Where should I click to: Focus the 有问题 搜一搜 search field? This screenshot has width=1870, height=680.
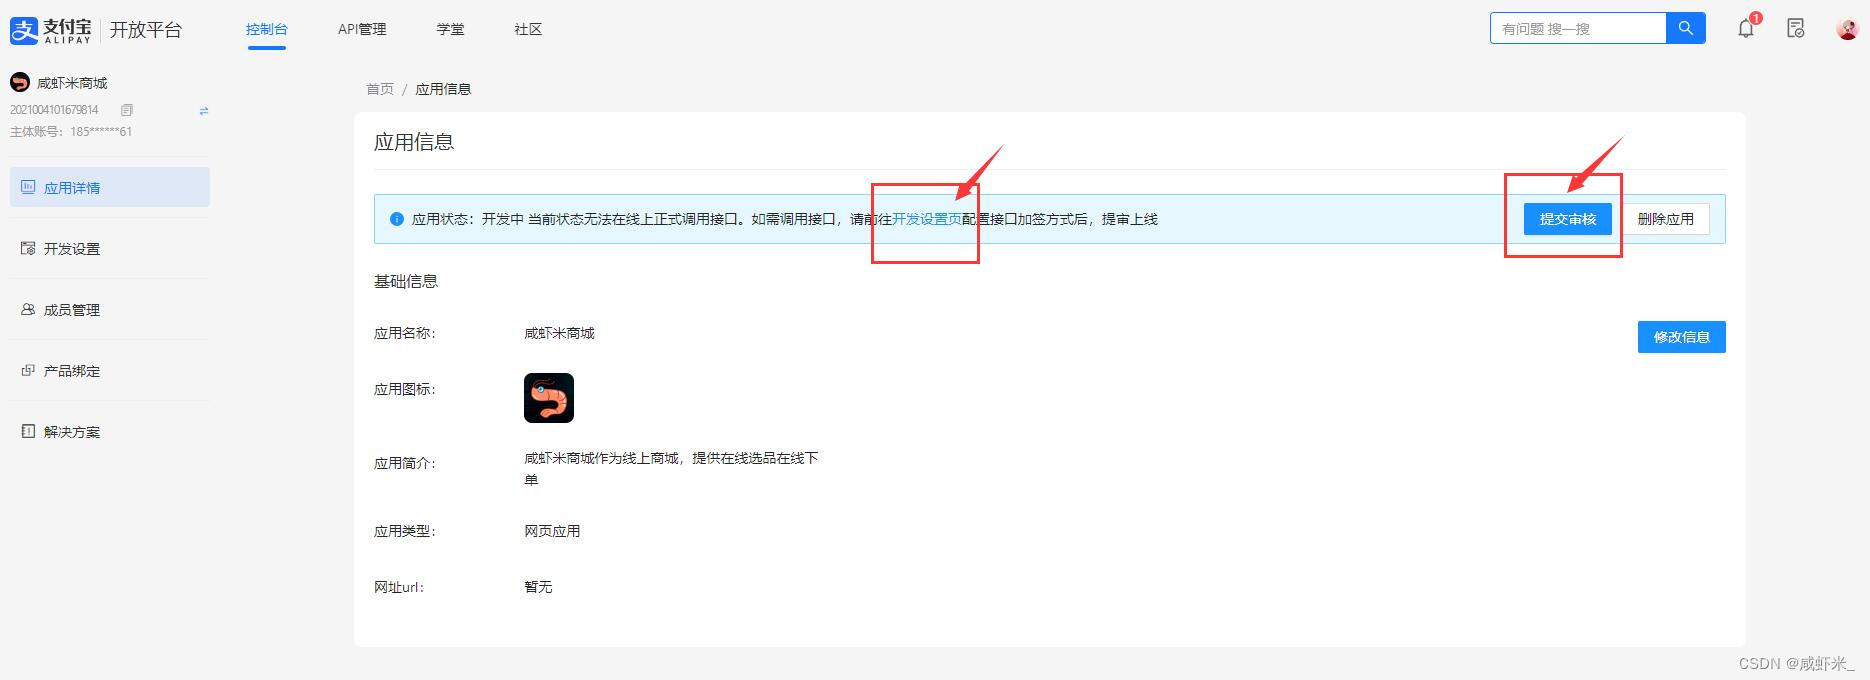point(1578,28)
